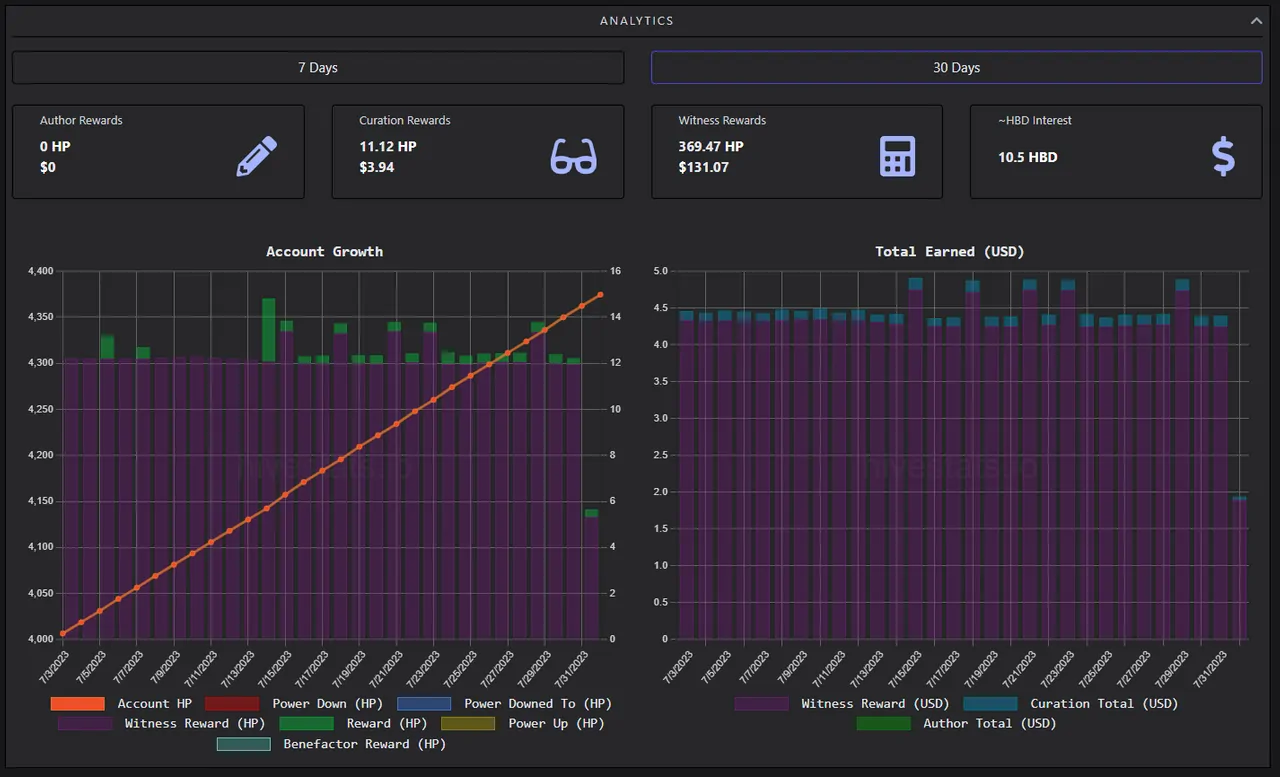The height and width of the screenshot is (777, 1280).
Task: Click the Witness Rewards 369.47 HP card
Action: click(x=796, y=152)
